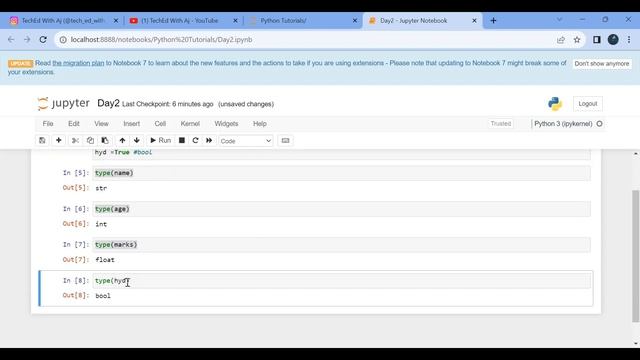Click Don't show anymore button
Viewport: 640px width, 360px height.
coord(602,64)
